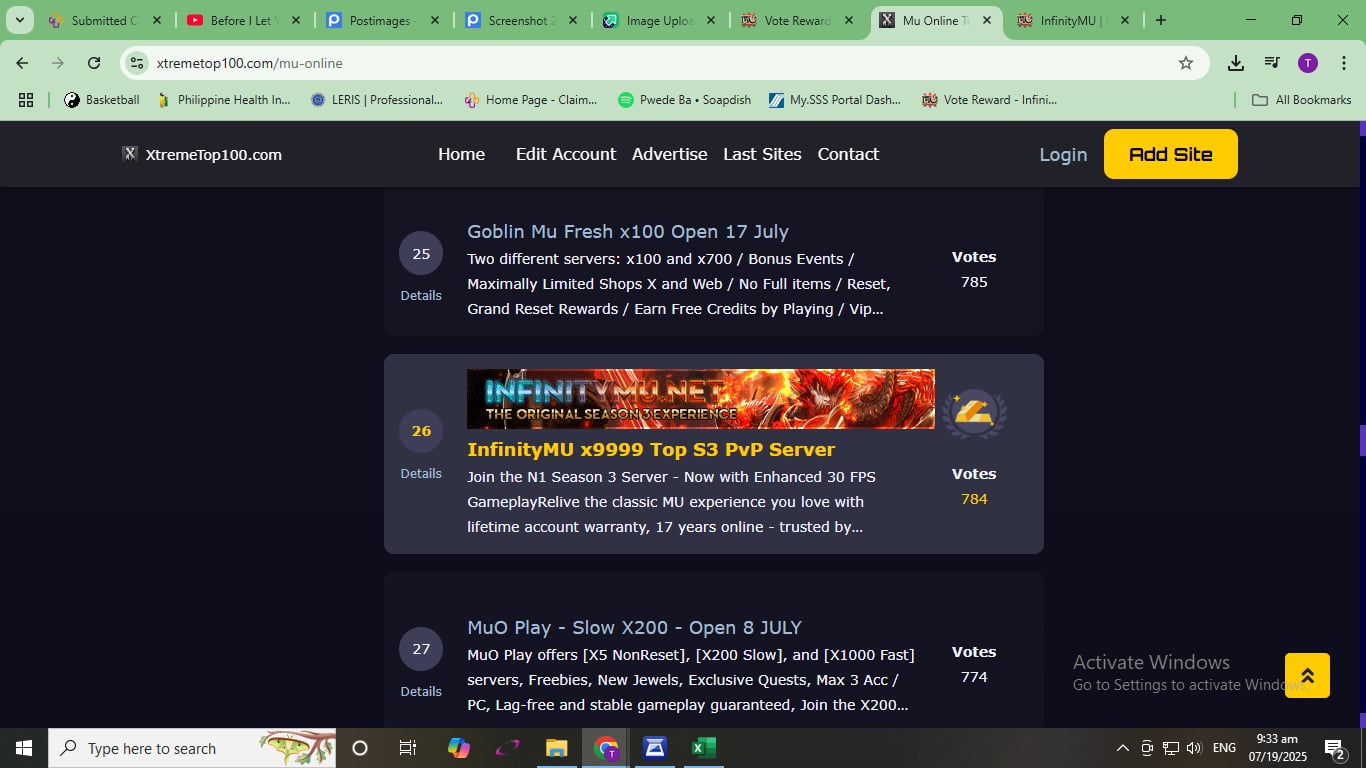The width and height of the screenshot is (1366, 768).
Task: Expand the tab search dropdown arrow
Action: pos(19,20)
